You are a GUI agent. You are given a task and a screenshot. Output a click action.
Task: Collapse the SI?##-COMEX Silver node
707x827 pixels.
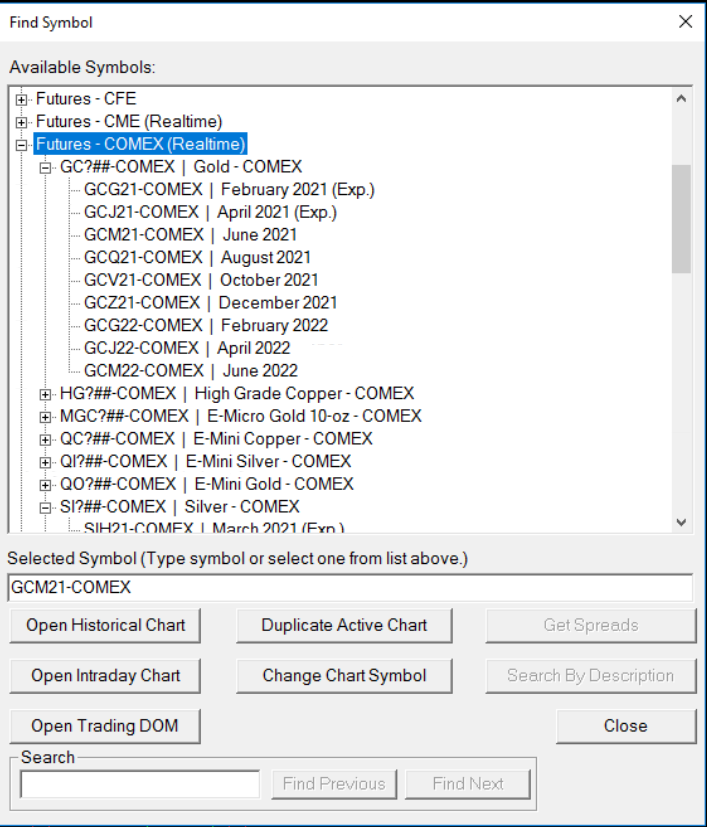click(45, 507)
